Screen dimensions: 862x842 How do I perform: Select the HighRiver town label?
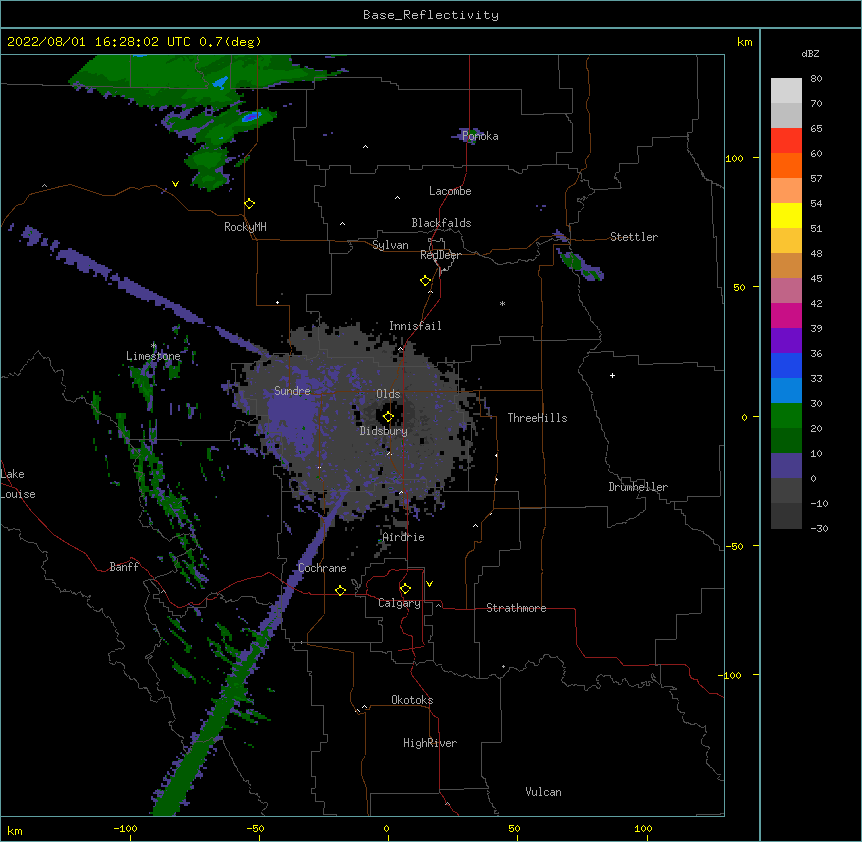point(430,743)
